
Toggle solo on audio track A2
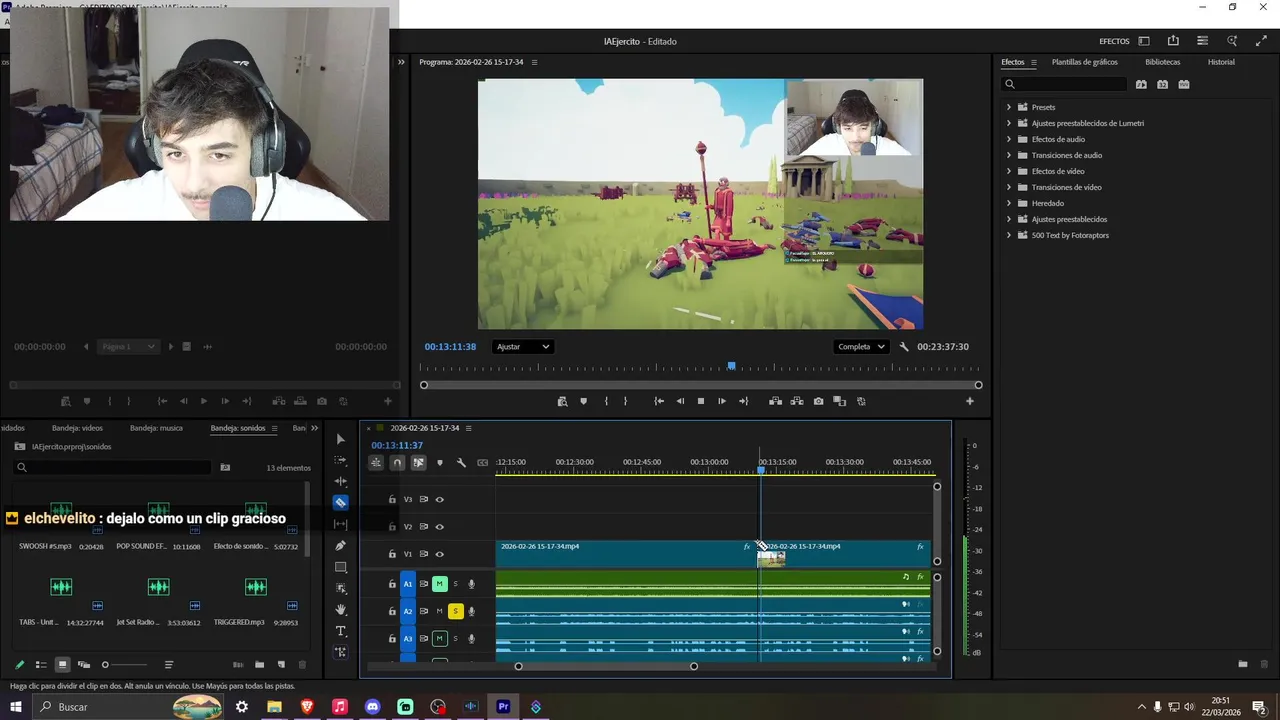pos(455,611)
